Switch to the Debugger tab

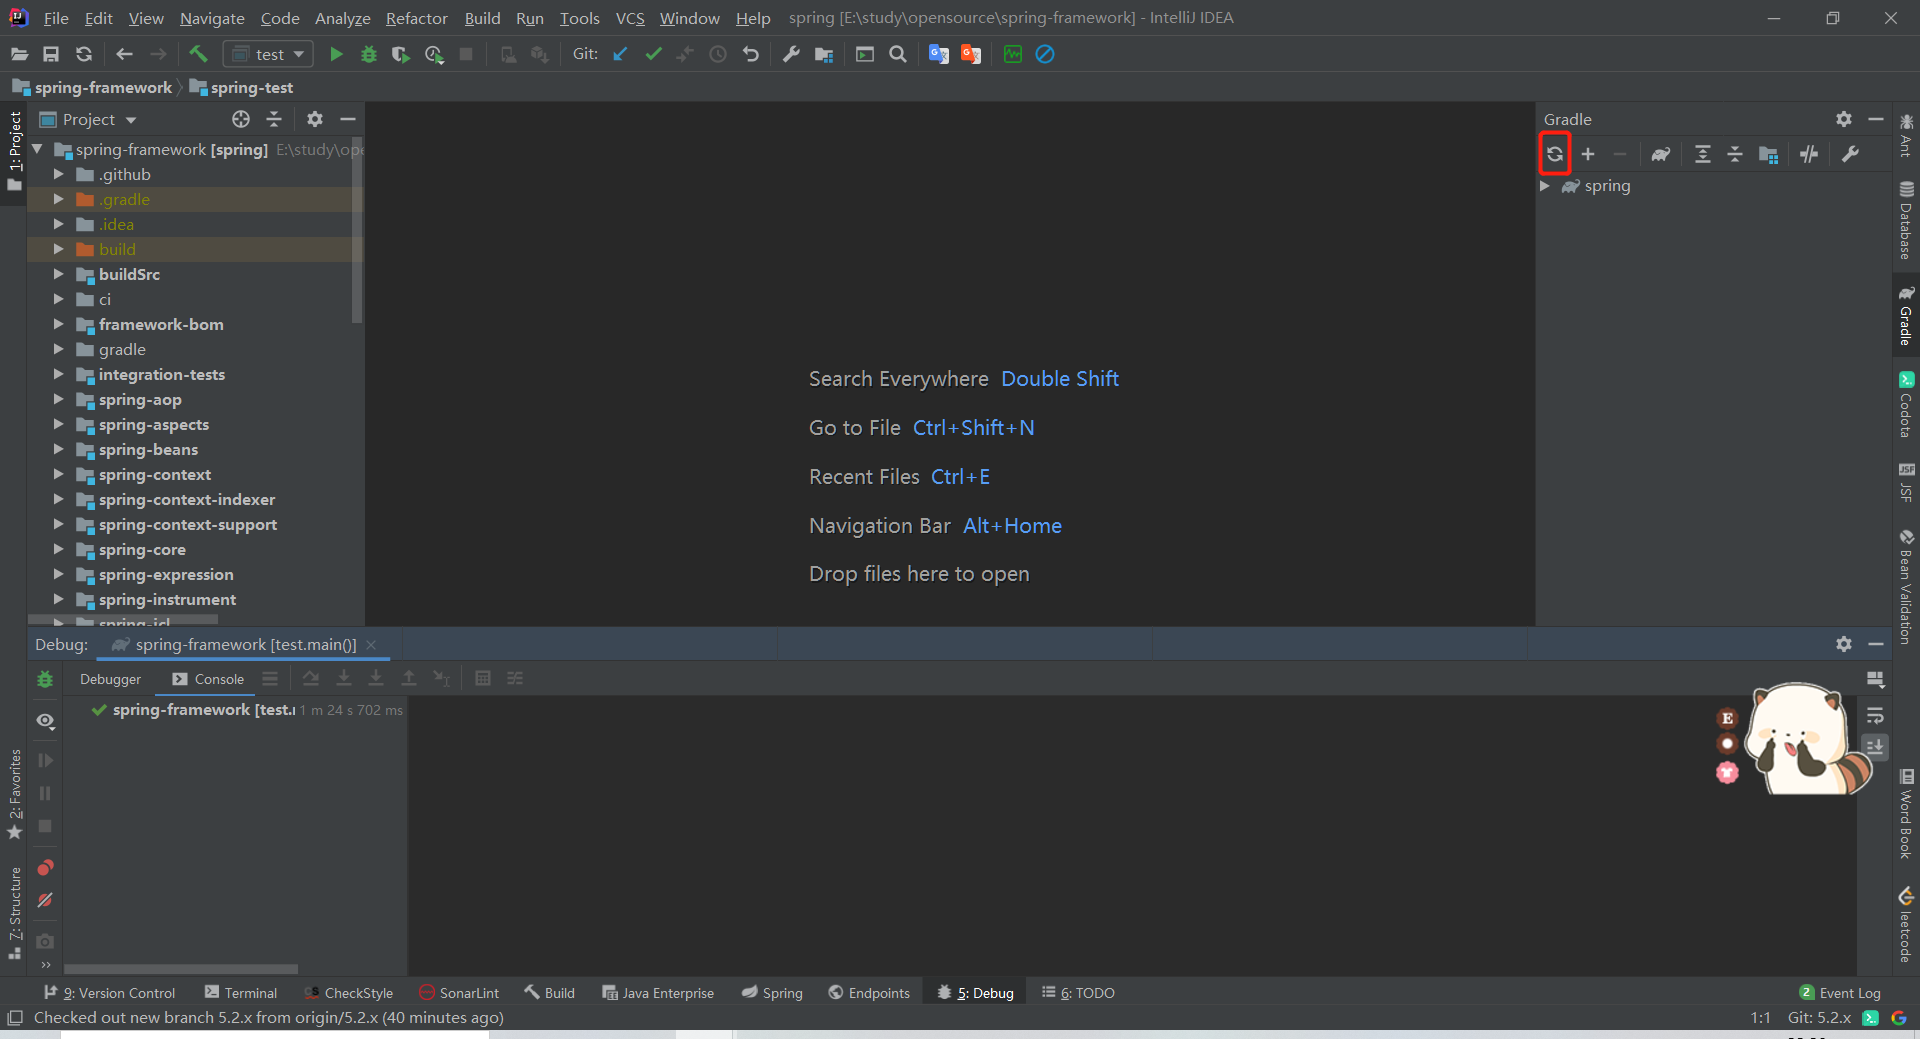pos(110,679)
